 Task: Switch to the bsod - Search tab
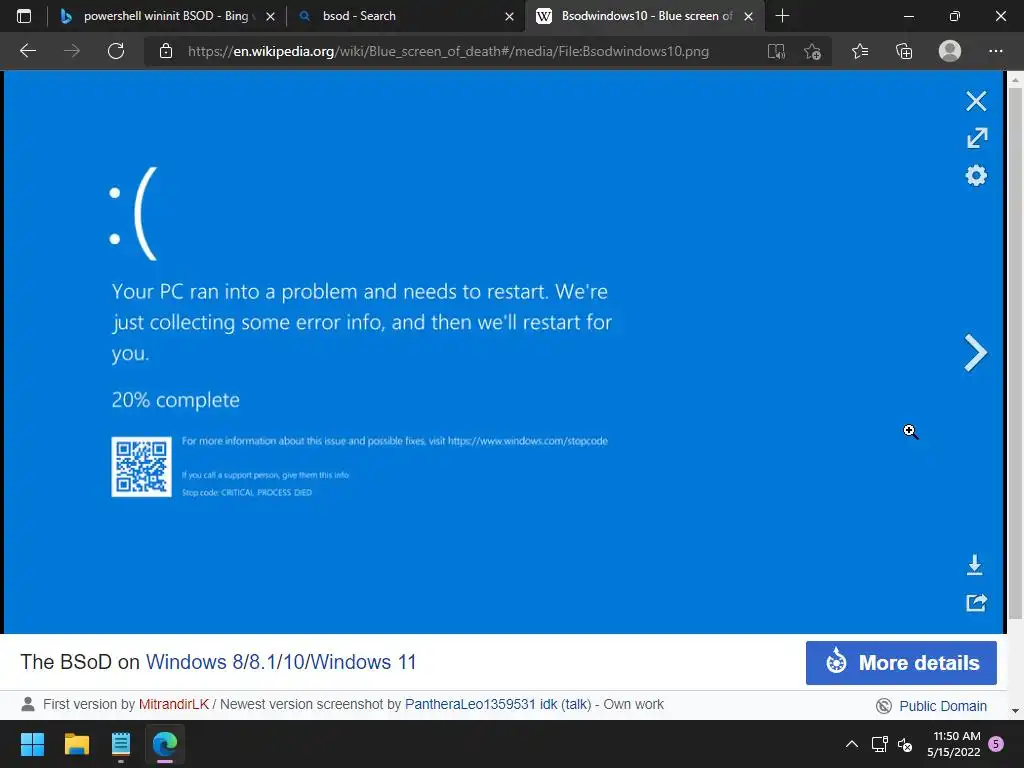point(405,16)
